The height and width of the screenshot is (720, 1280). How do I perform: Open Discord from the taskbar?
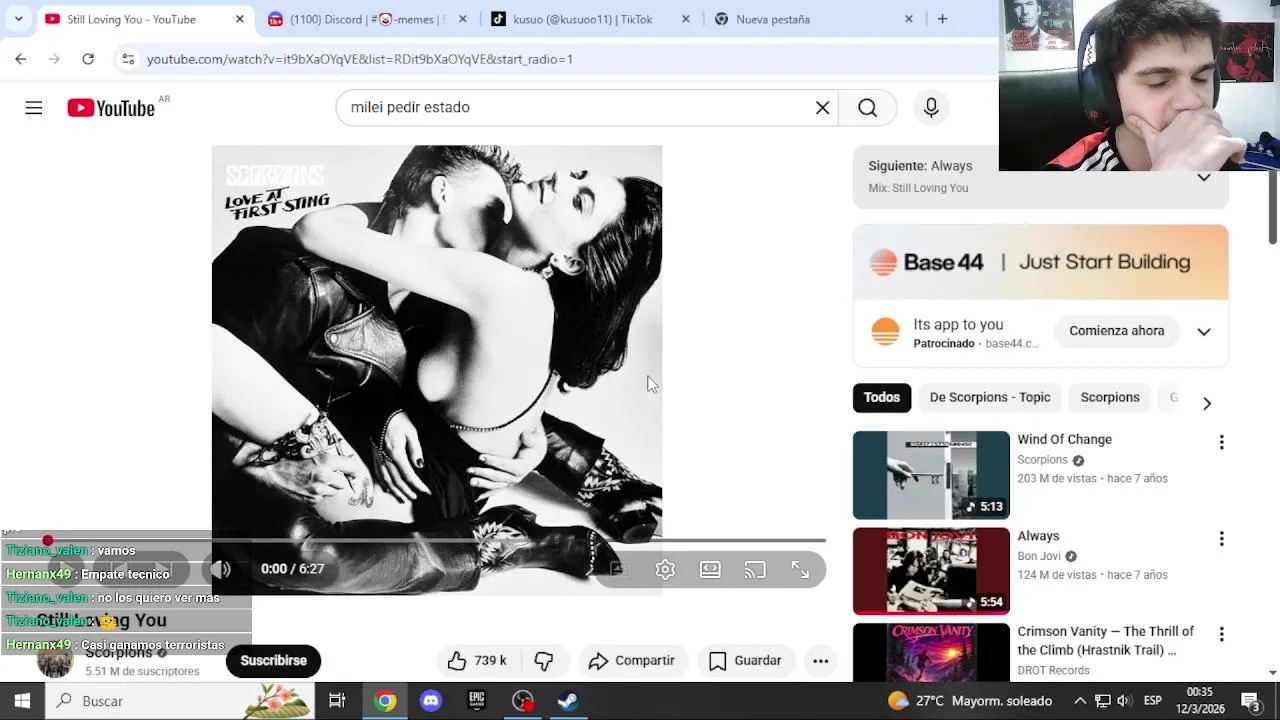pos(431,701)
